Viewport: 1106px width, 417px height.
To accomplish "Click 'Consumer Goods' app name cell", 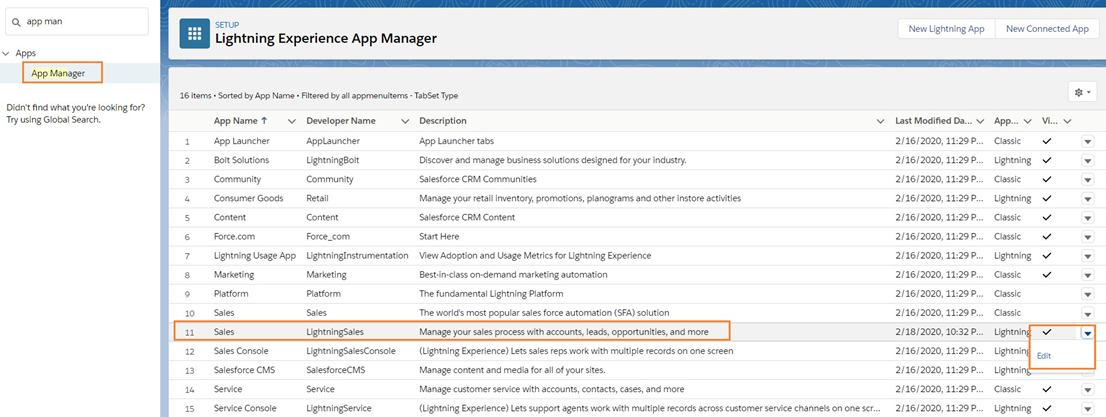I will (x=248, y=198).
